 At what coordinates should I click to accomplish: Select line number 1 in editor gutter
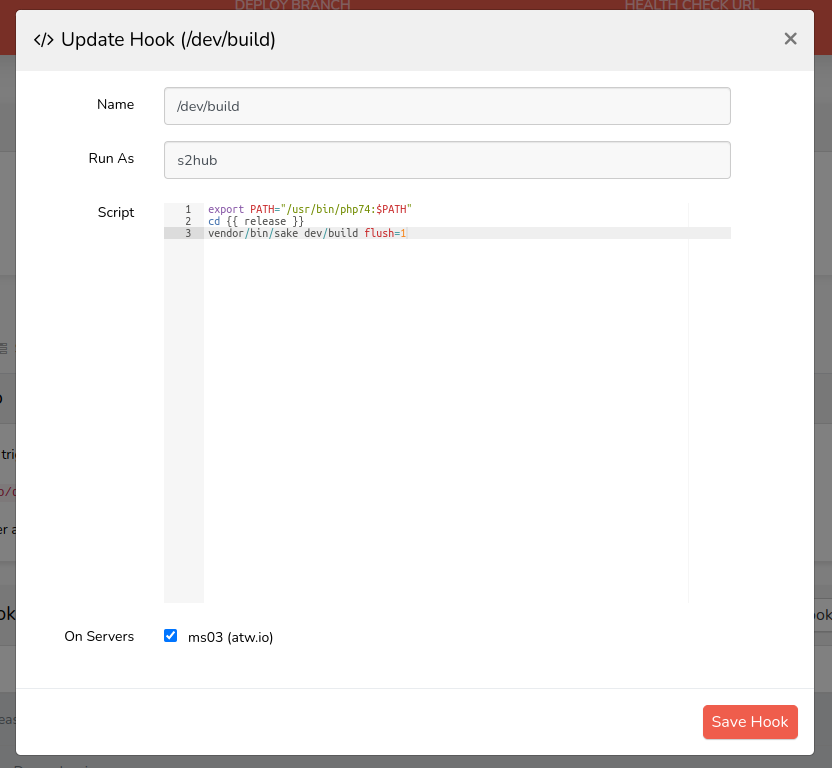[x=187, y=209]
